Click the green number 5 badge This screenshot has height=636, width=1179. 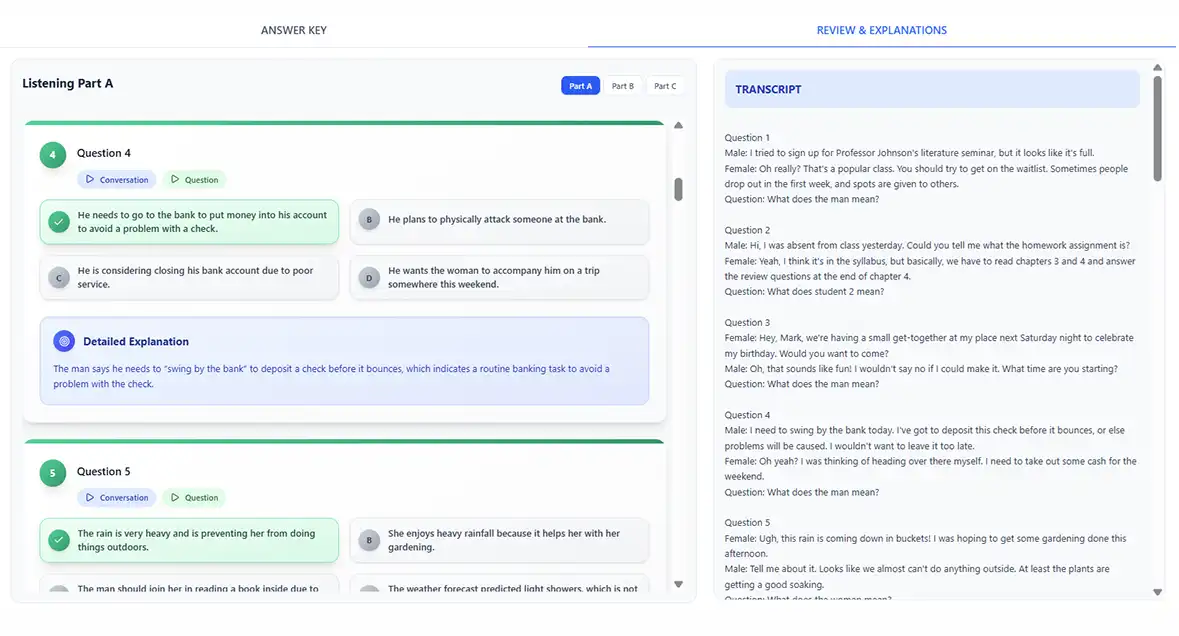[x=53, y=473]
